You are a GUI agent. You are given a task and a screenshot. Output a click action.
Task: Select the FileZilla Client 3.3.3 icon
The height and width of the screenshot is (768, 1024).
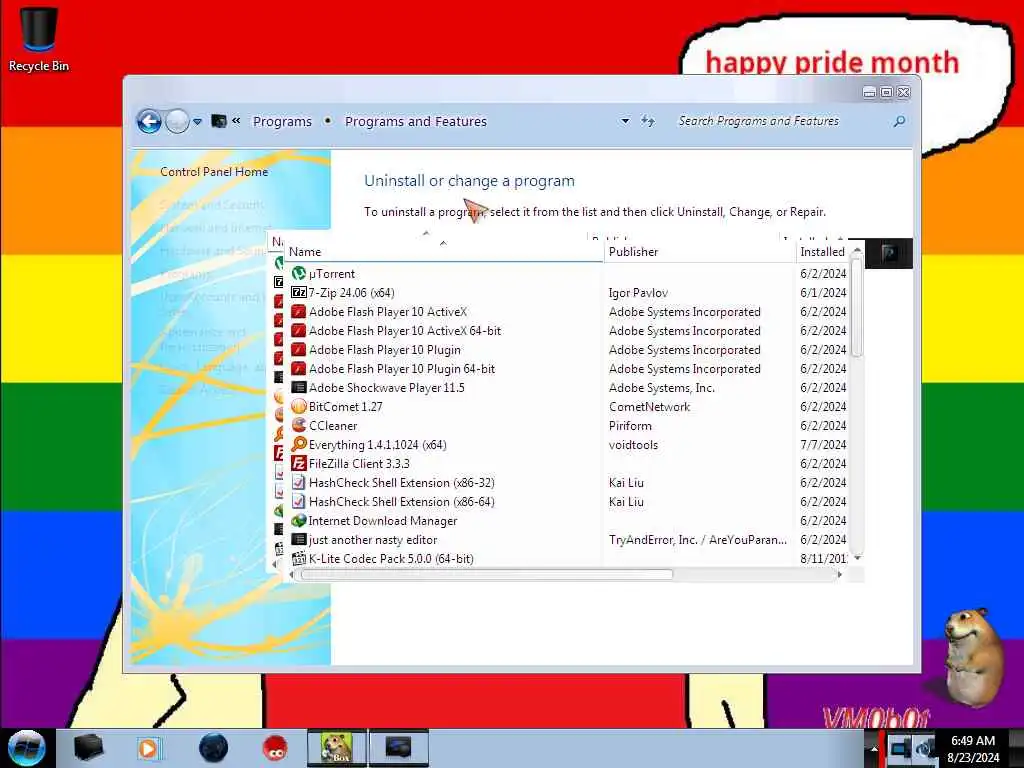click(x=299, y=463)
